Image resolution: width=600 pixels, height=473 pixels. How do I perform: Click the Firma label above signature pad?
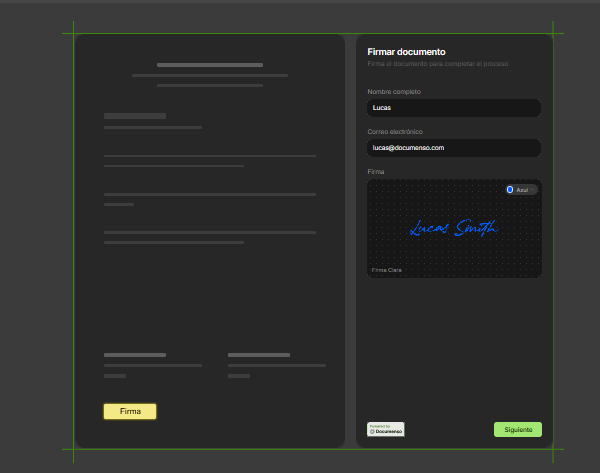[x=375, y=172]
